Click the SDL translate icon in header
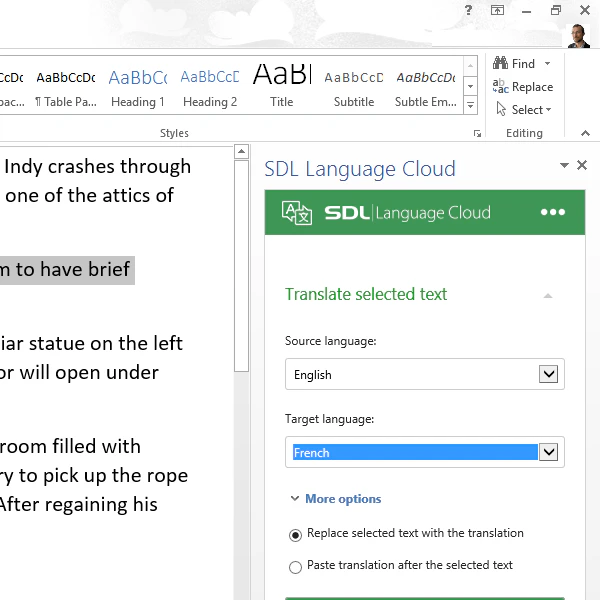The height and width of the screenshot is (600, 600). [297, 212]
